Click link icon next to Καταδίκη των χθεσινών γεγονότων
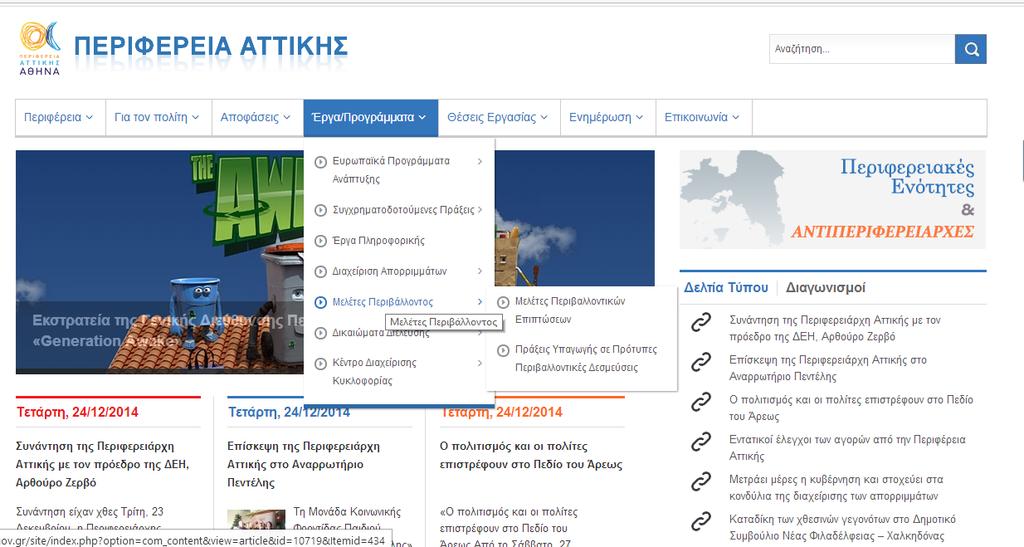1024x547 pixels. point(701,522)
